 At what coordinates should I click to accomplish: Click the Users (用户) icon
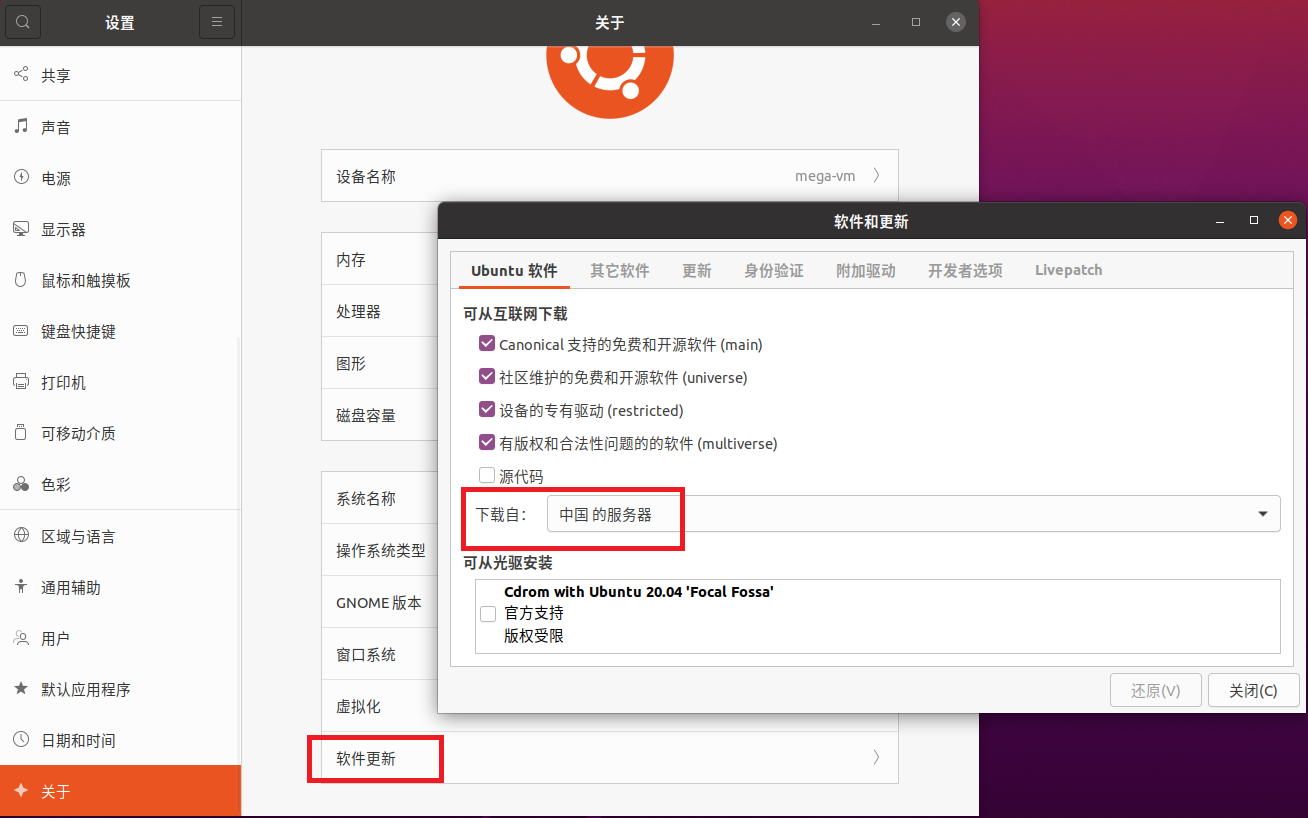21,638
